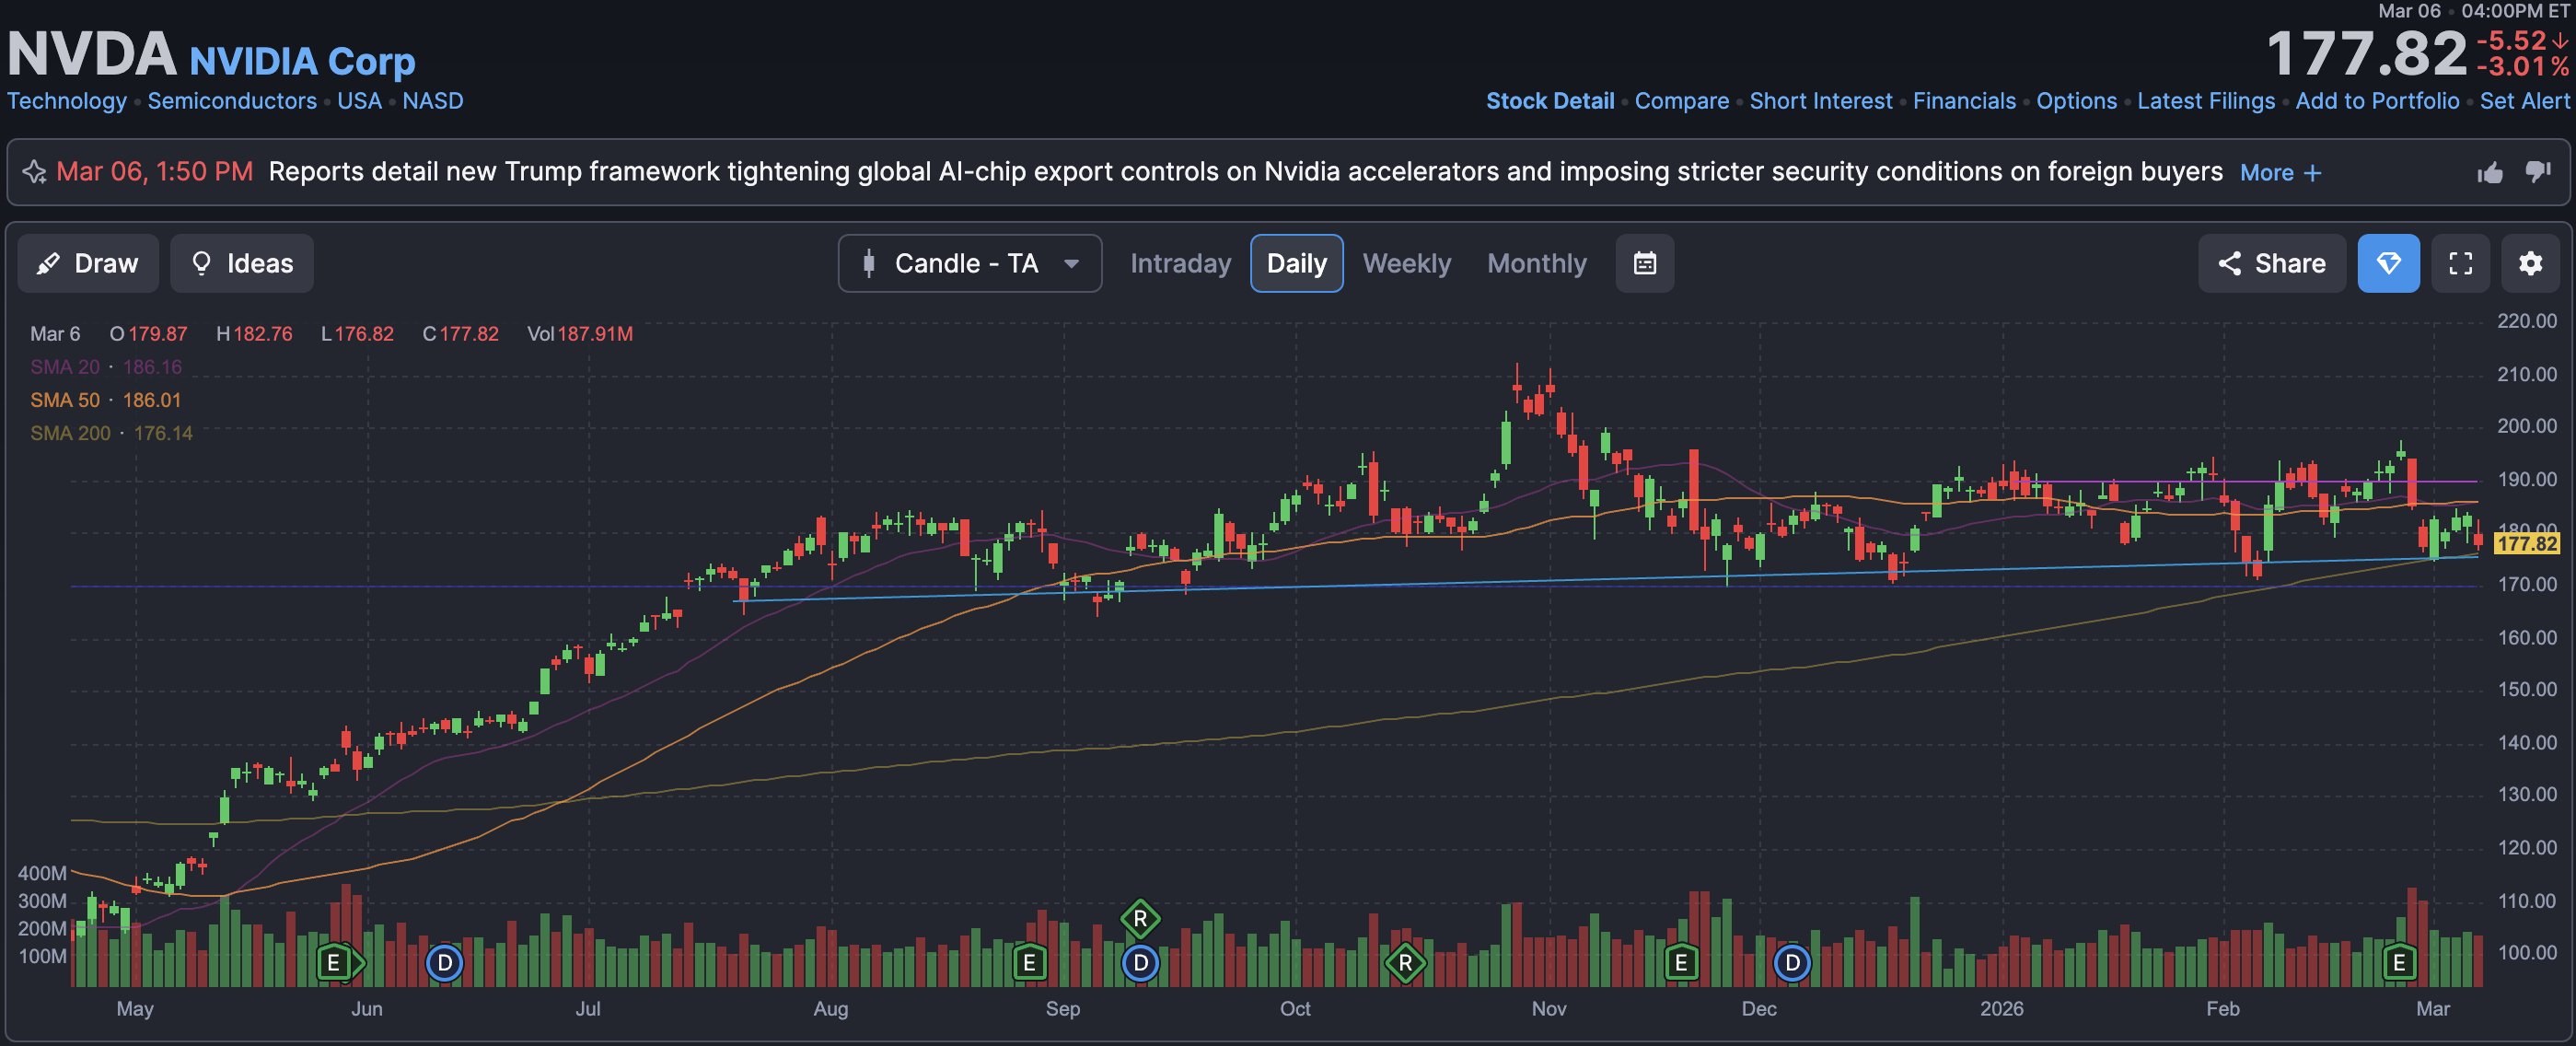Open the Ideas menu button

242,263
